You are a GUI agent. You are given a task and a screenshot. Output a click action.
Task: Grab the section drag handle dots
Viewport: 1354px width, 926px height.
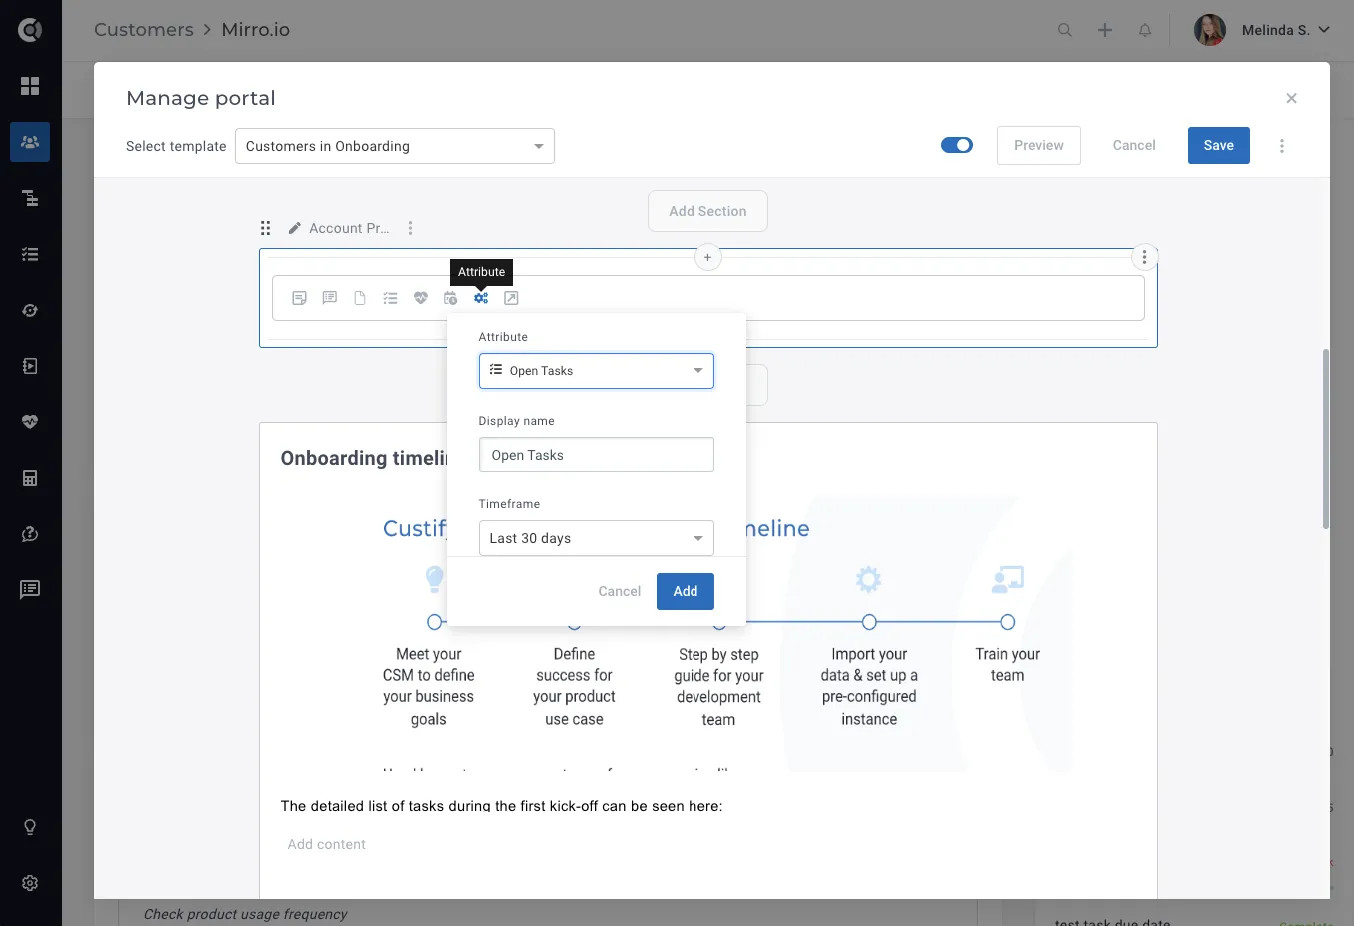coord(265,228)
